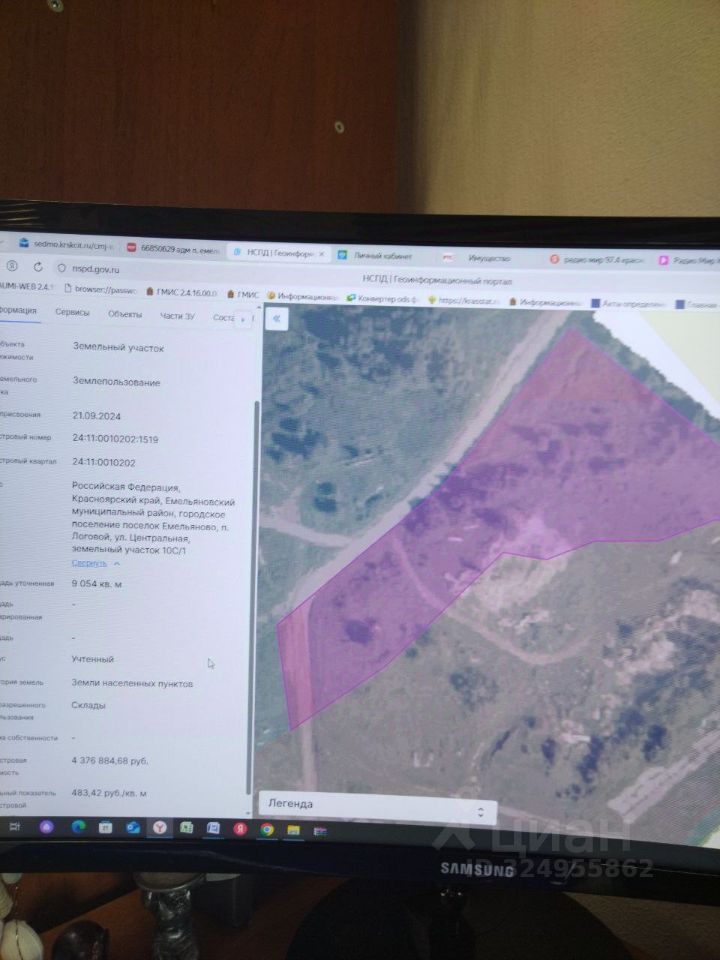Open Outlook from the taskbar

click(133, 828)
